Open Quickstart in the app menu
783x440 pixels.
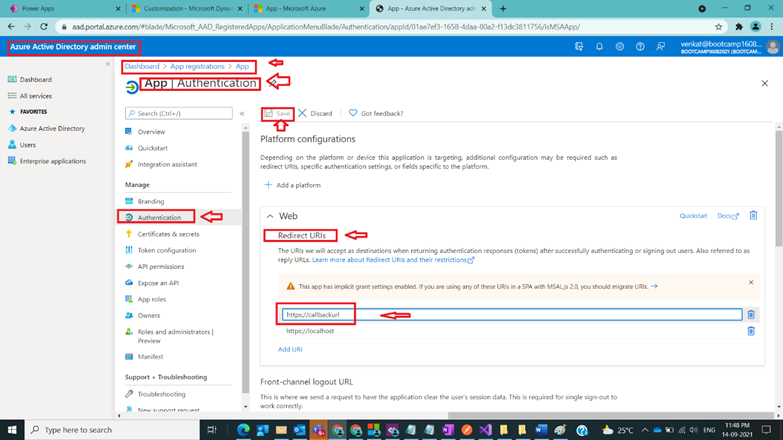pyautogui.click(x=152, y=148)
